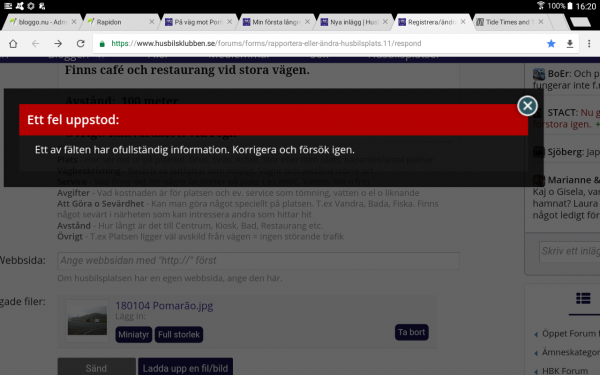Tap the blue bookmark star icon
Viewport: 600px width, 375px height.
coord(551,44)
